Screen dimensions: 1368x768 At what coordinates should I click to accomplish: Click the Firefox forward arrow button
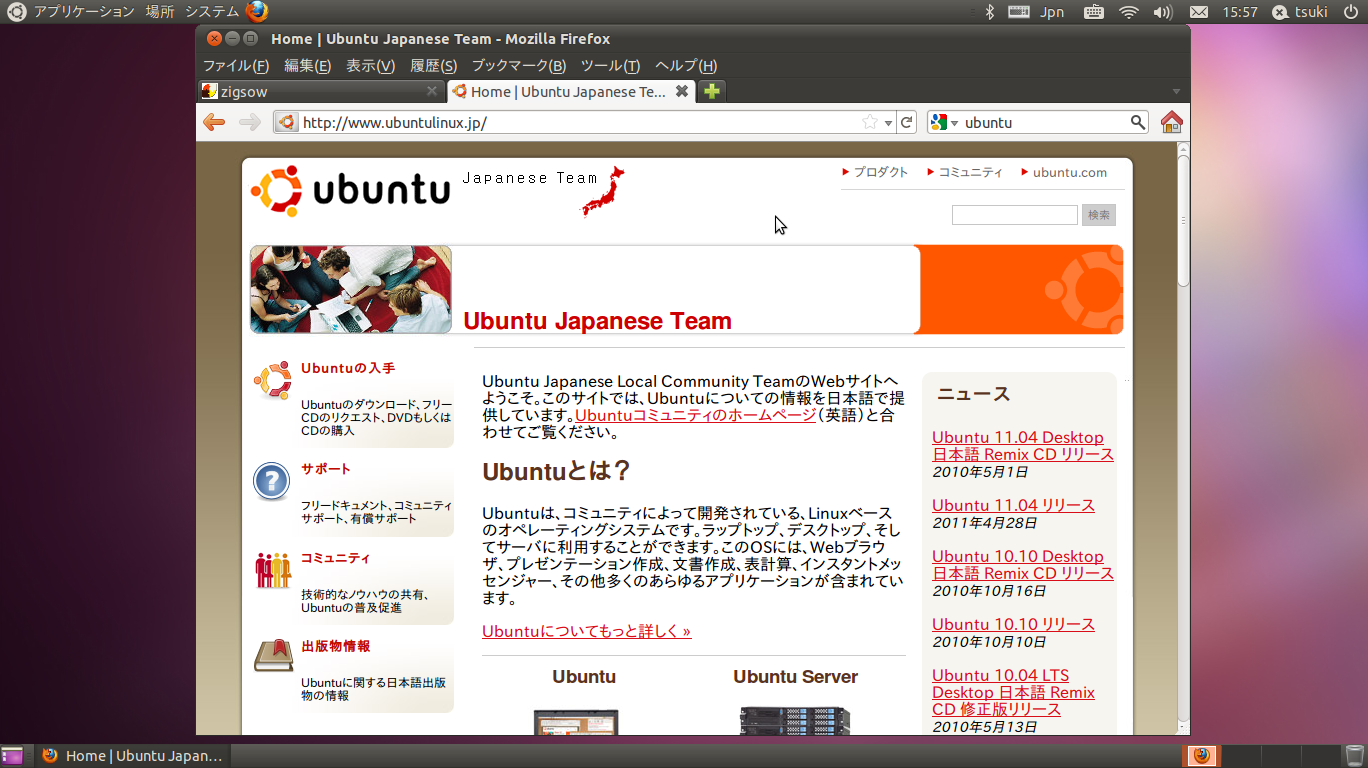(249, 122)
